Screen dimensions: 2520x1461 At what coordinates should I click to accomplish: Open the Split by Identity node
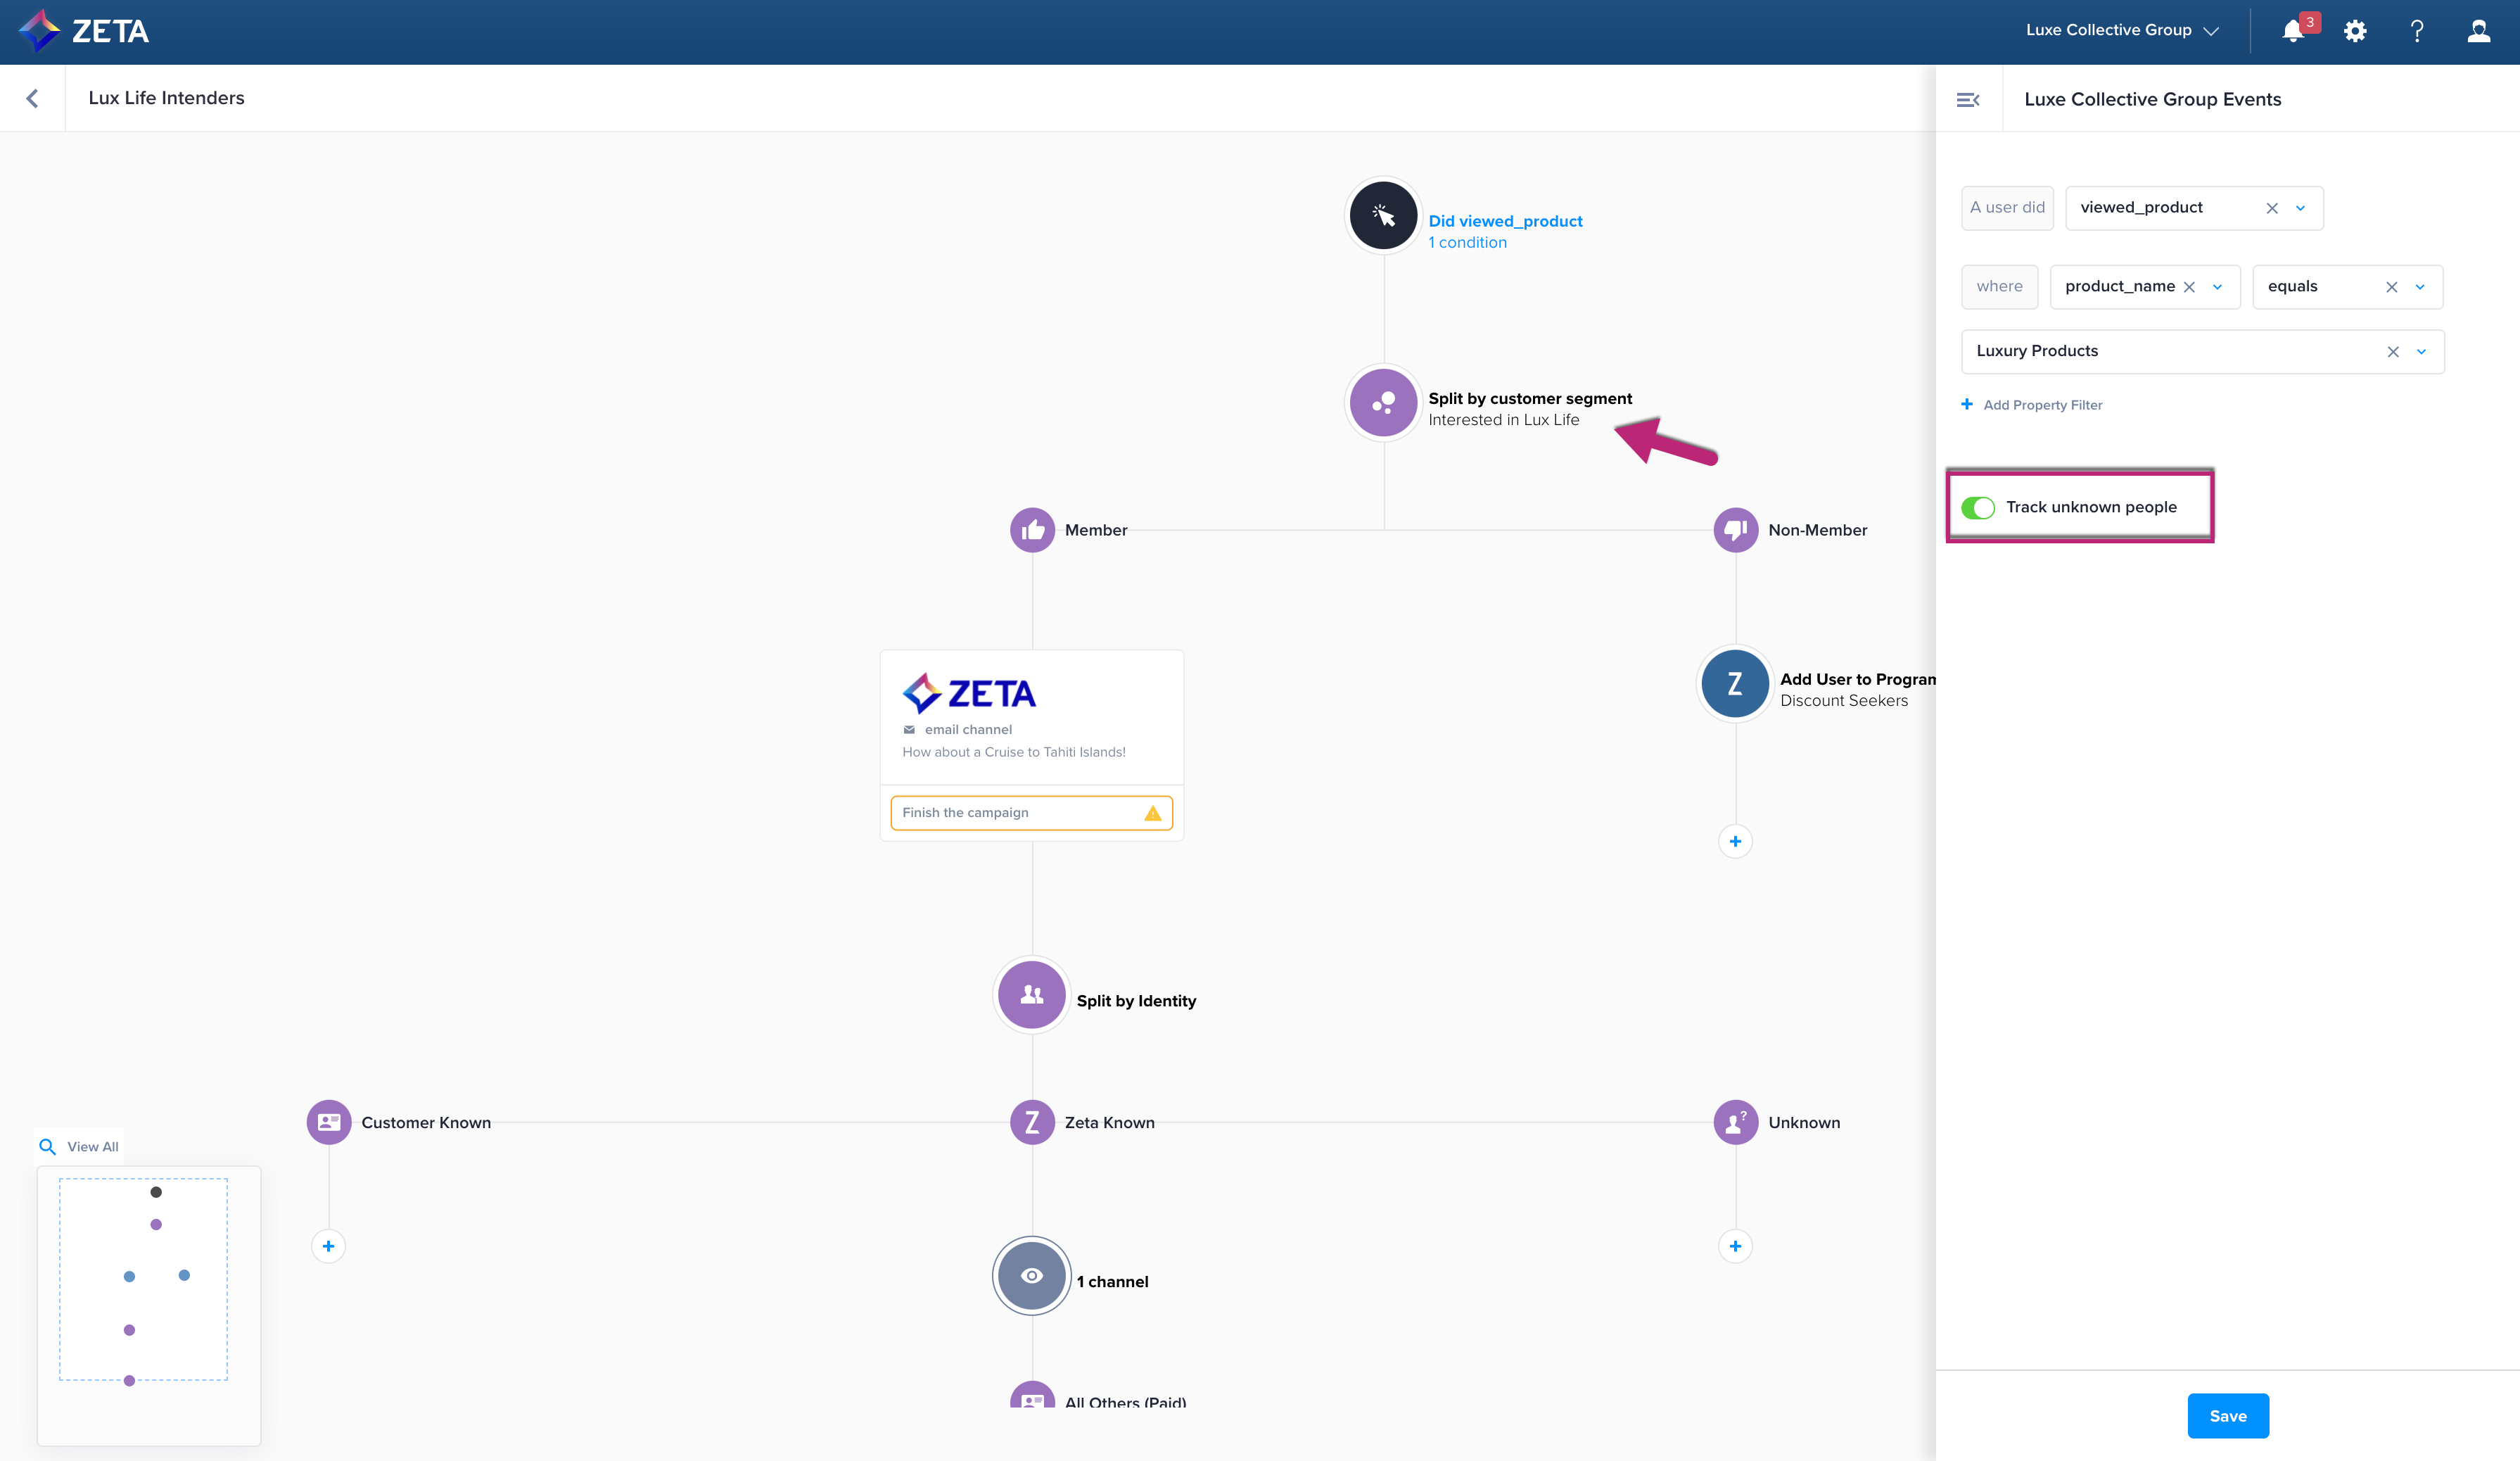click(1031, 995)
